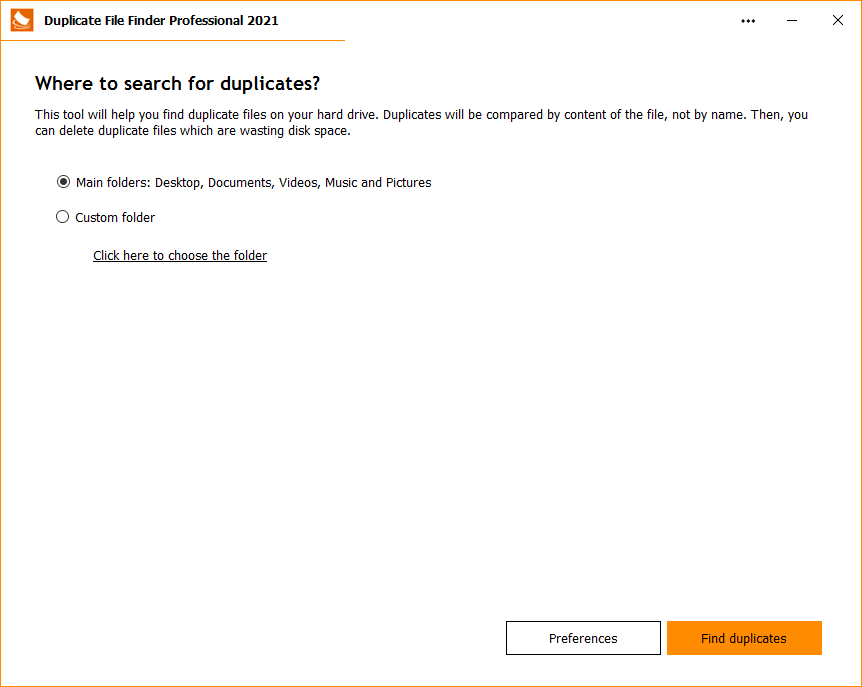Image resolution: width=862 pixels, height=687 pixels.
Task: Minimize the Duplicate File Finder window
Action: (792, 20)
